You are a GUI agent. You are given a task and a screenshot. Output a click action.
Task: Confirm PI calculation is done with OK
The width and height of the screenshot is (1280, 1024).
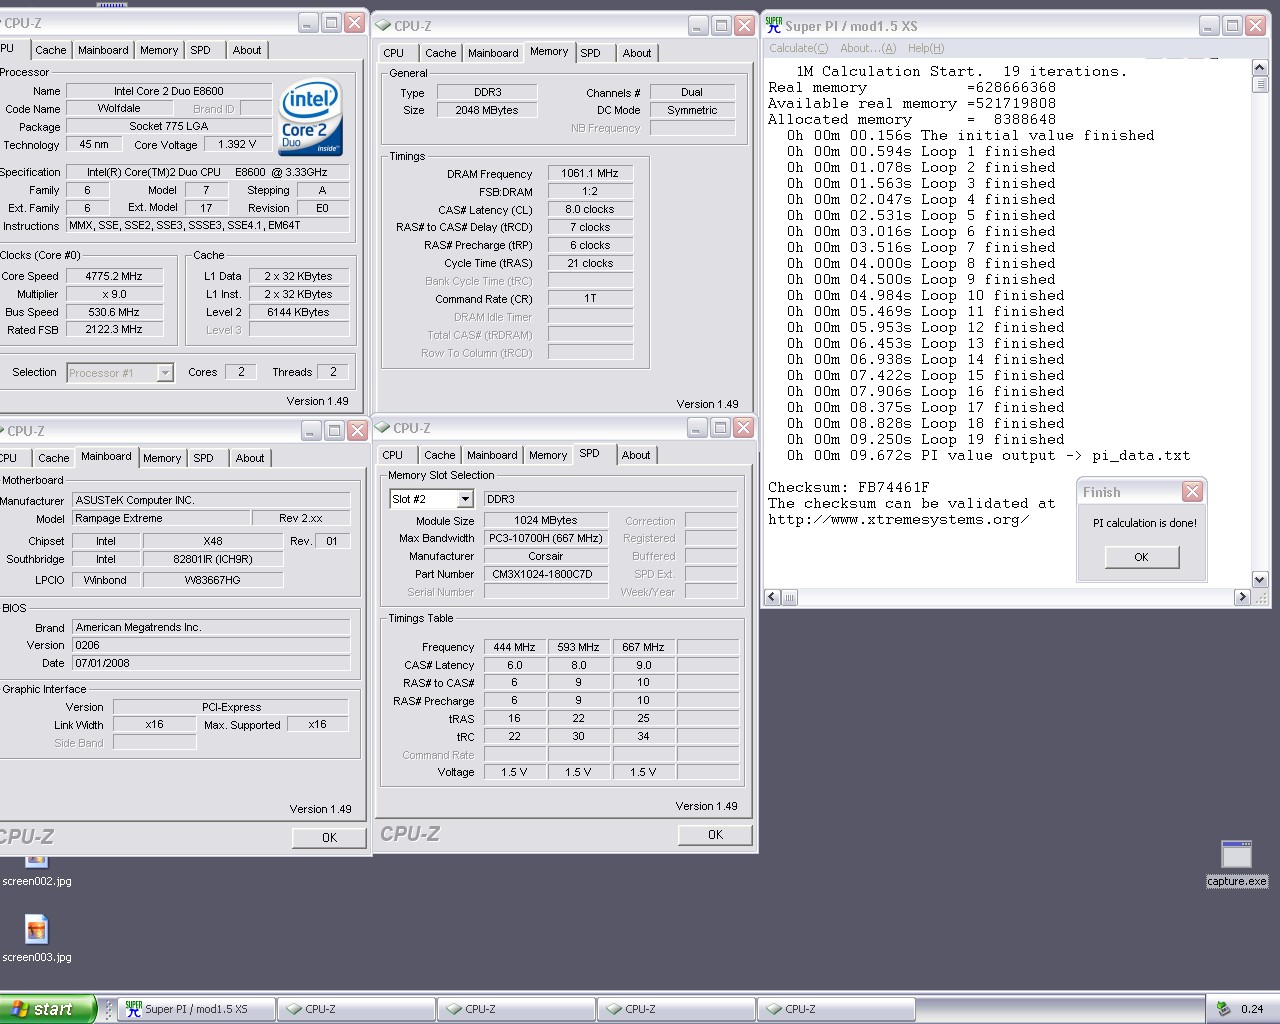1141,557
